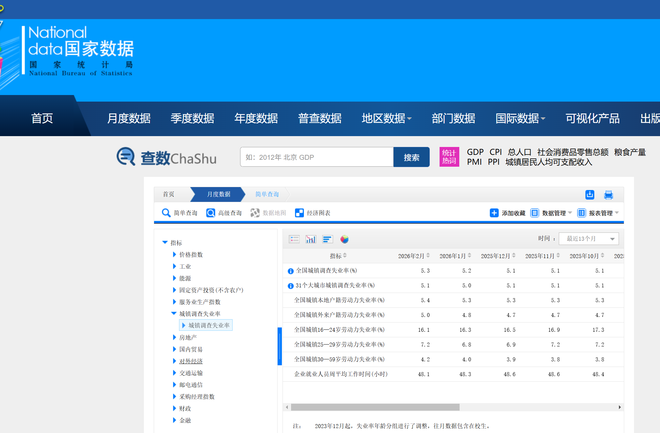Screen dimensions: 660x433
Task: Switch to the line chart view
Action: 311,239
